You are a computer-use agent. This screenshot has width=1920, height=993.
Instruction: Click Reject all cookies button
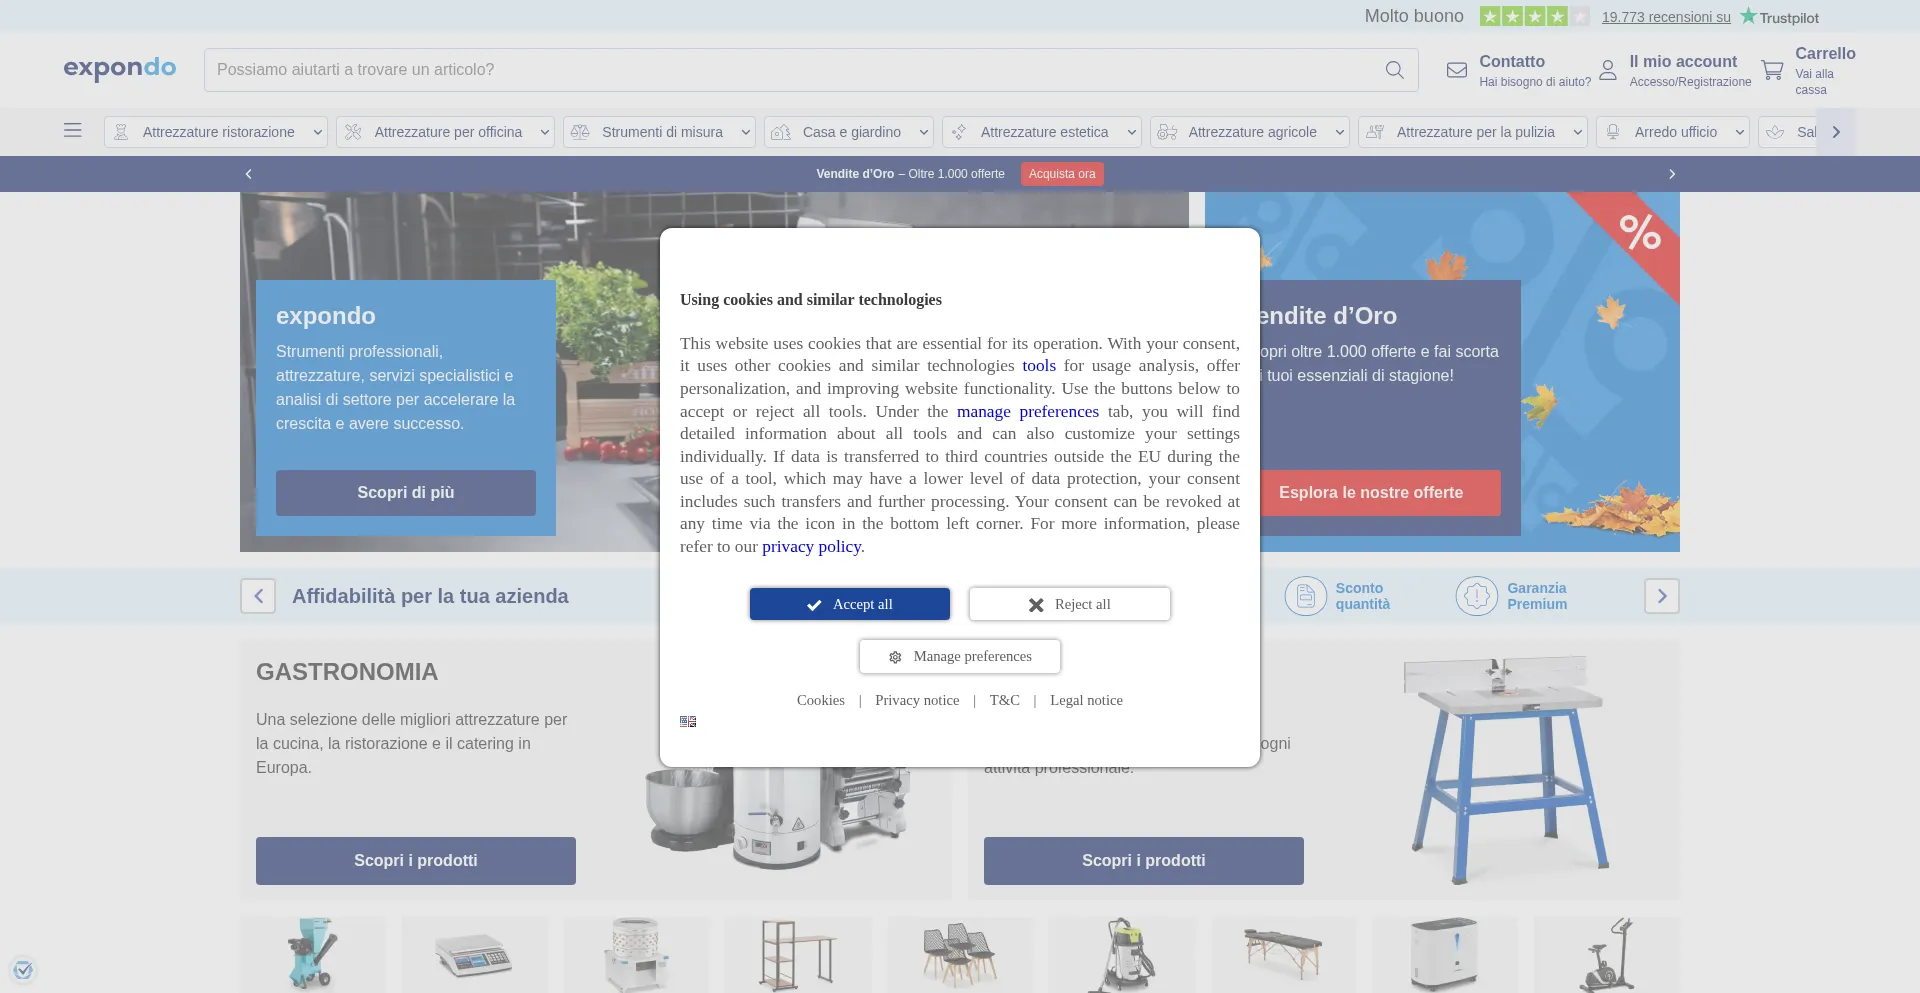point(1070,604)
